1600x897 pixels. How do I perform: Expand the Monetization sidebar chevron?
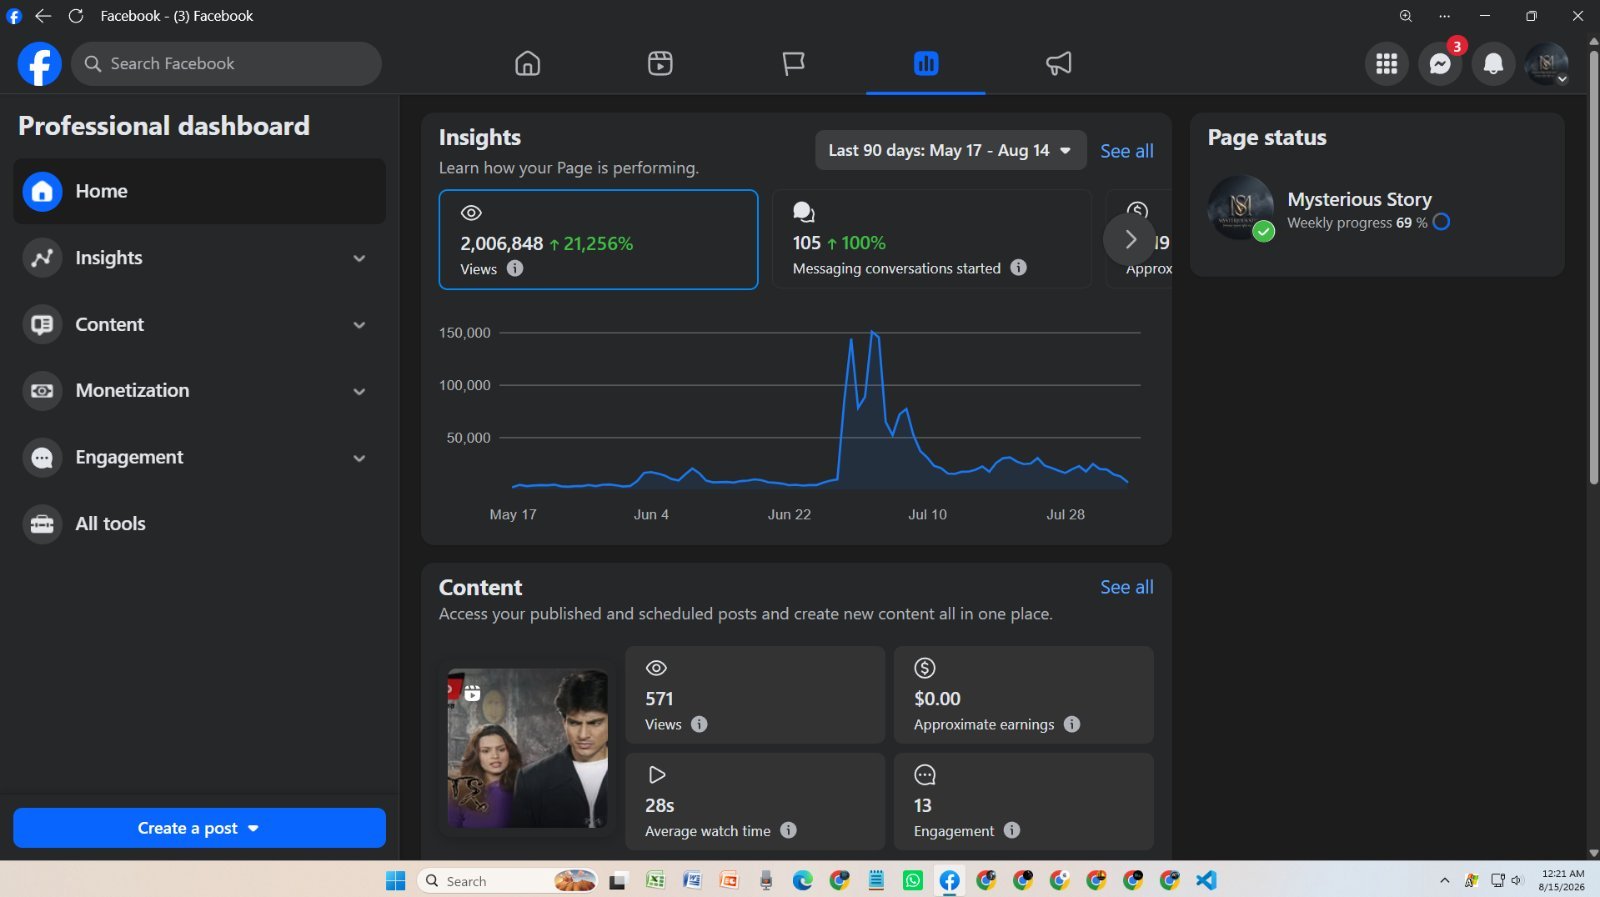[359, 392]
